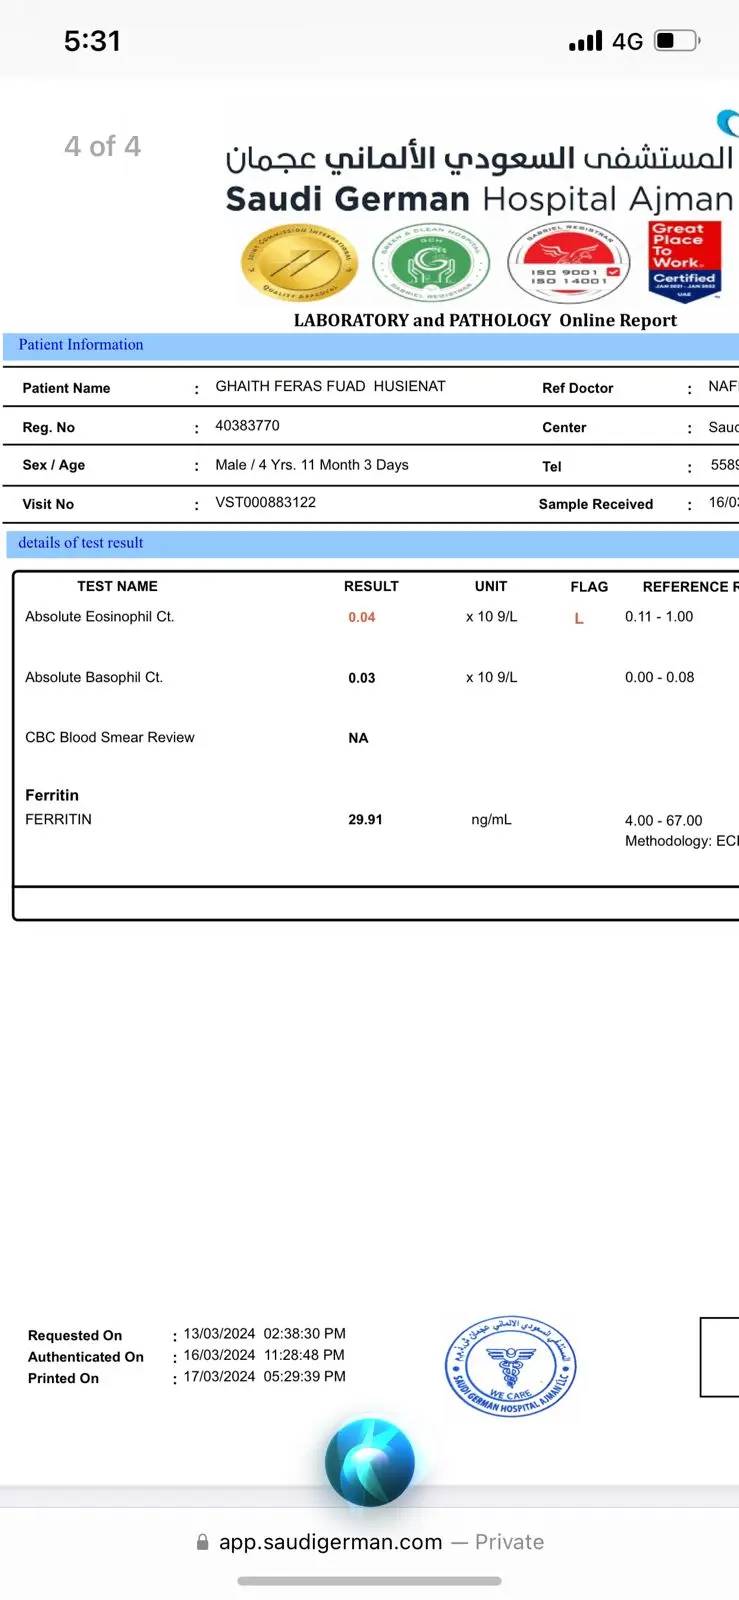Tap the blue hospital stamp seal

tap(510, 1365)
